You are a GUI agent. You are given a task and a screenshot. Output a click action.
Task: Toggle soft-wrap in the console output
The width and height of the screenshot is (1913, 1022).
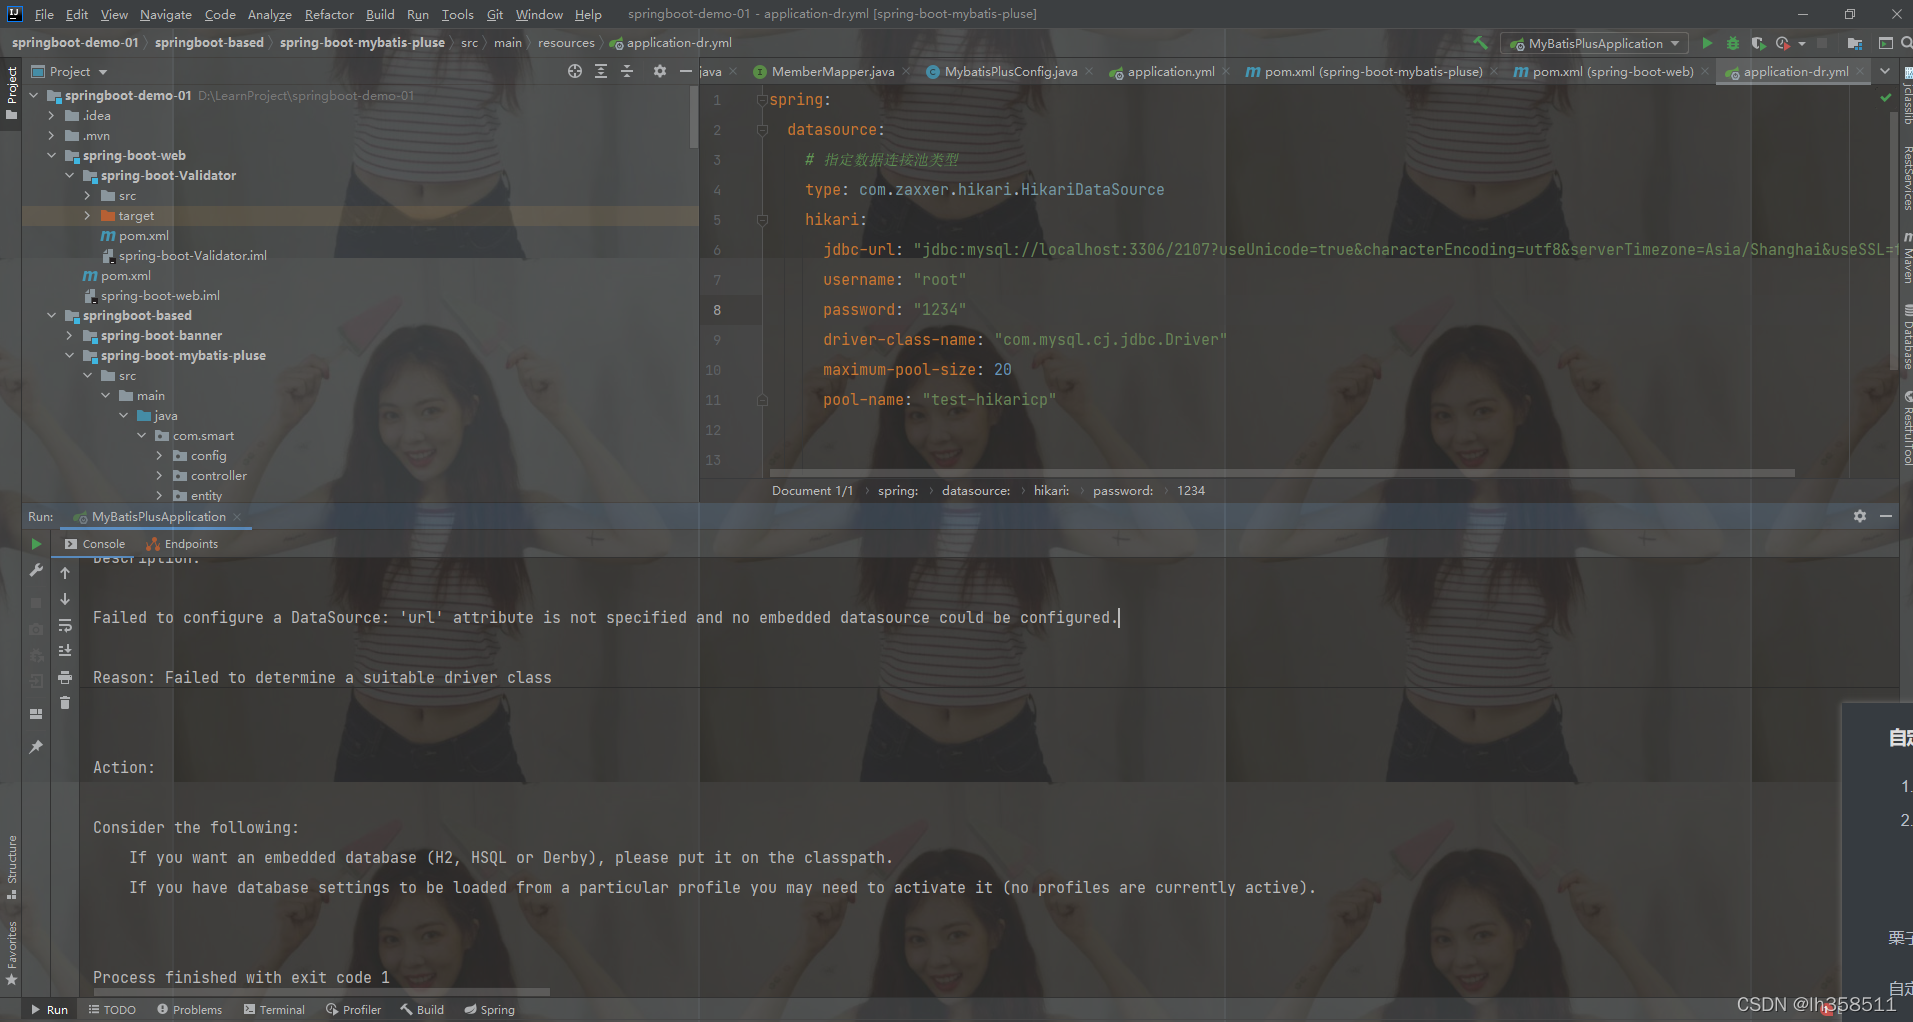click(65, 626)
